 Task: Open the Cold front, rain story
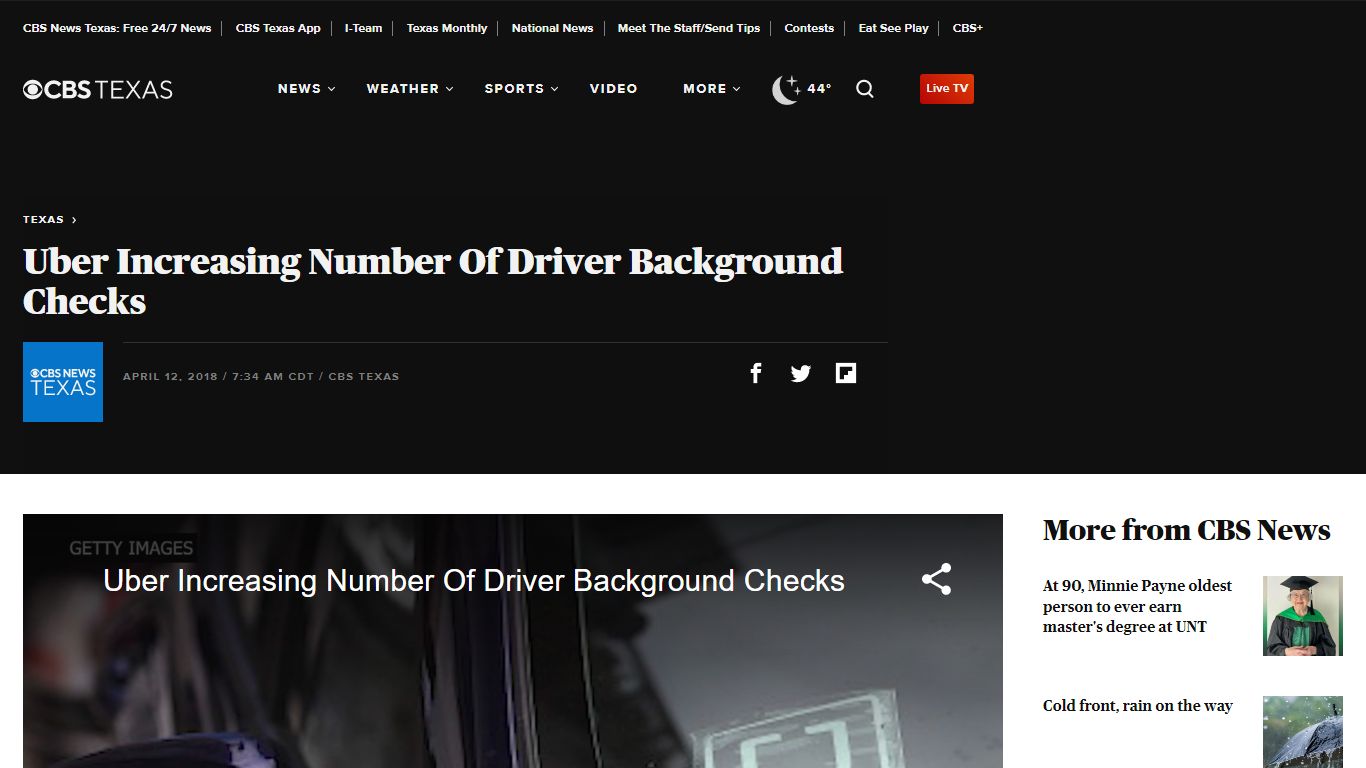(1138, 706)
